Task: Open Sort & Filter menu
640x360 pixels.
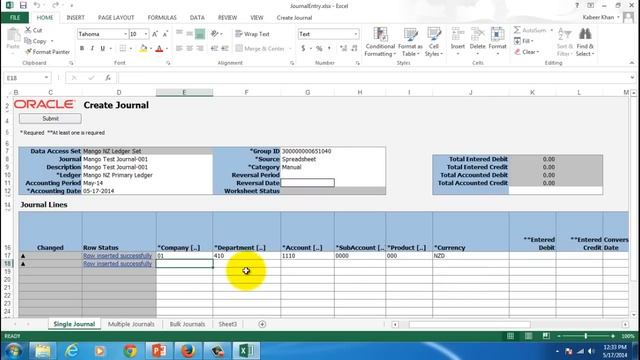Action: [564, 42]
